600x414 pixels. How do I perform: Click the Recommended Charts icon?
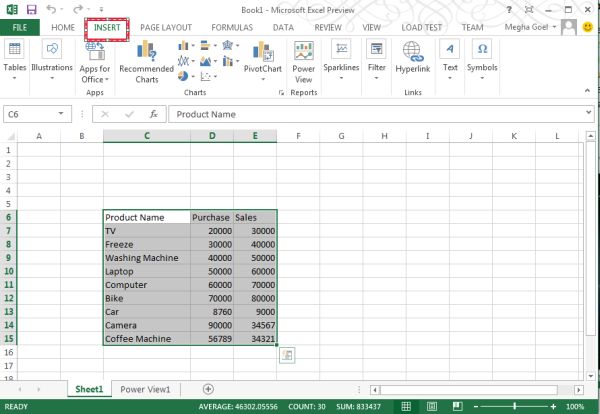point(147,51)
